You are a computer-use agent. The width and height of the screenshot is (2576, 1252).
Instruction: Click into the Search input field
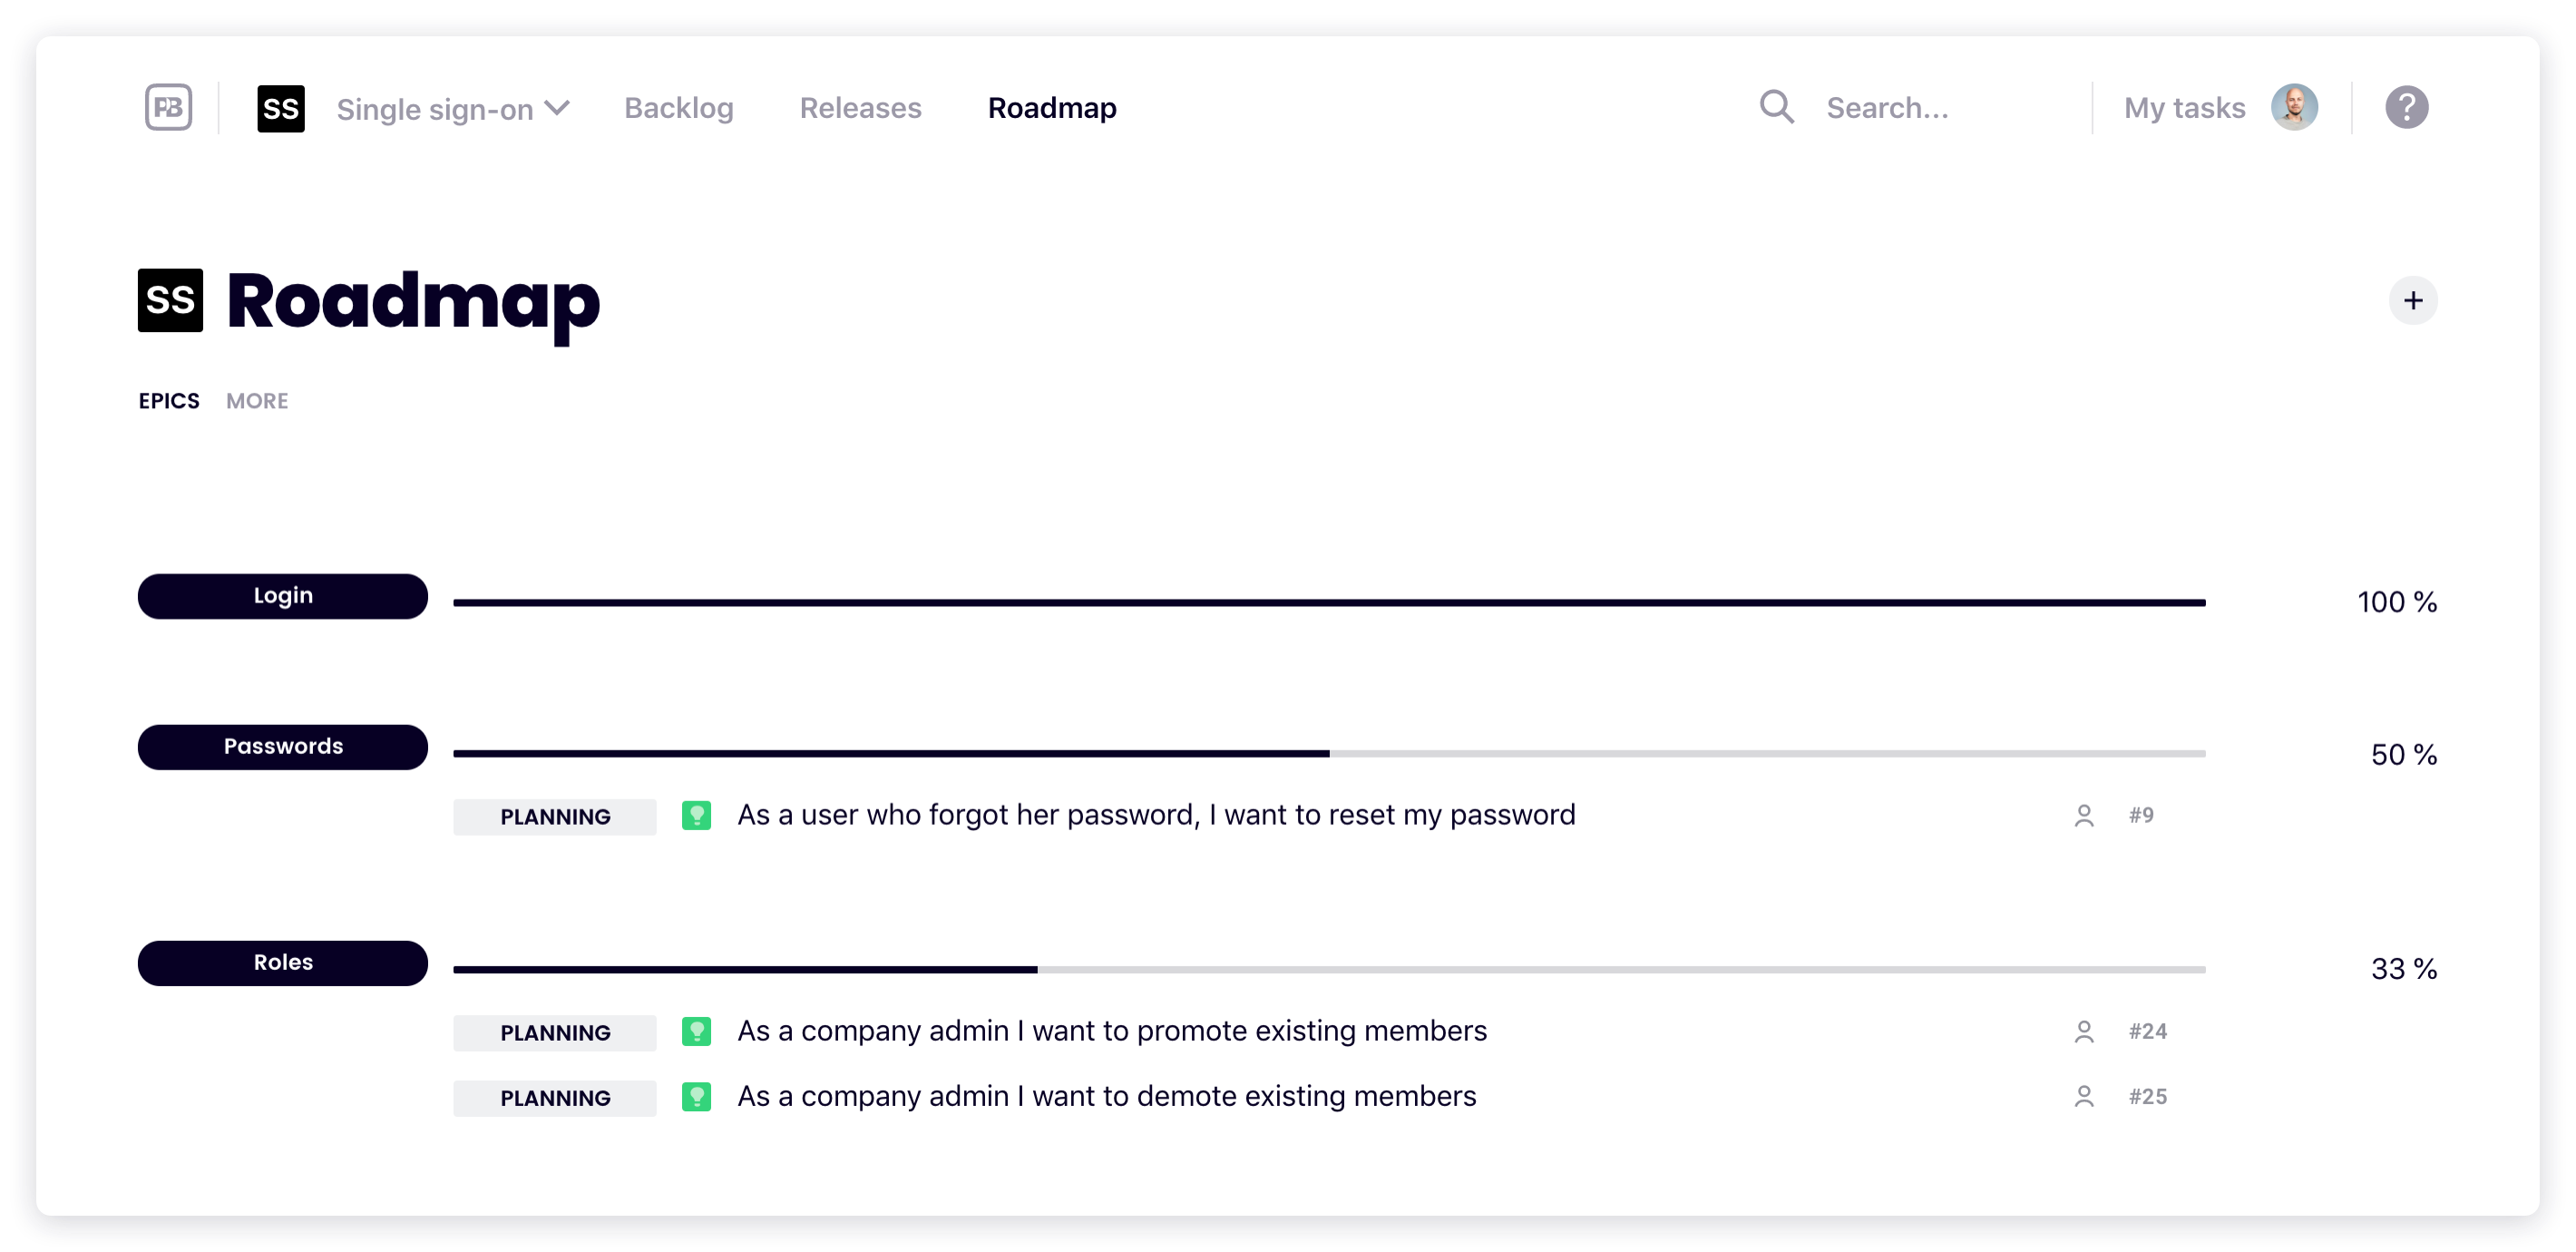coord(1940,108)
